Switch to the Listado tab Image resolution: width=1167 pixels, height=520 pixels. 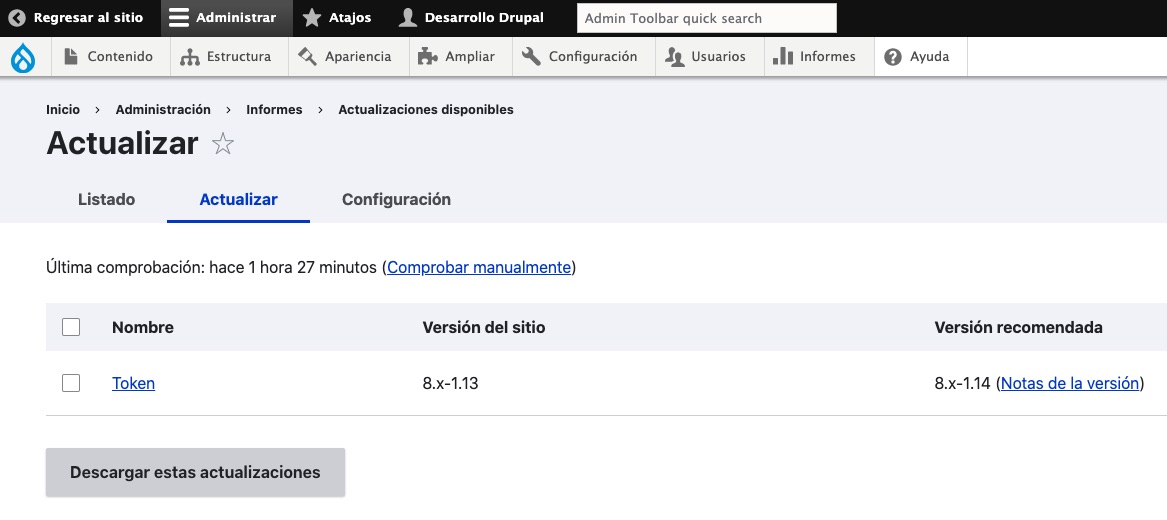(106, 199)
